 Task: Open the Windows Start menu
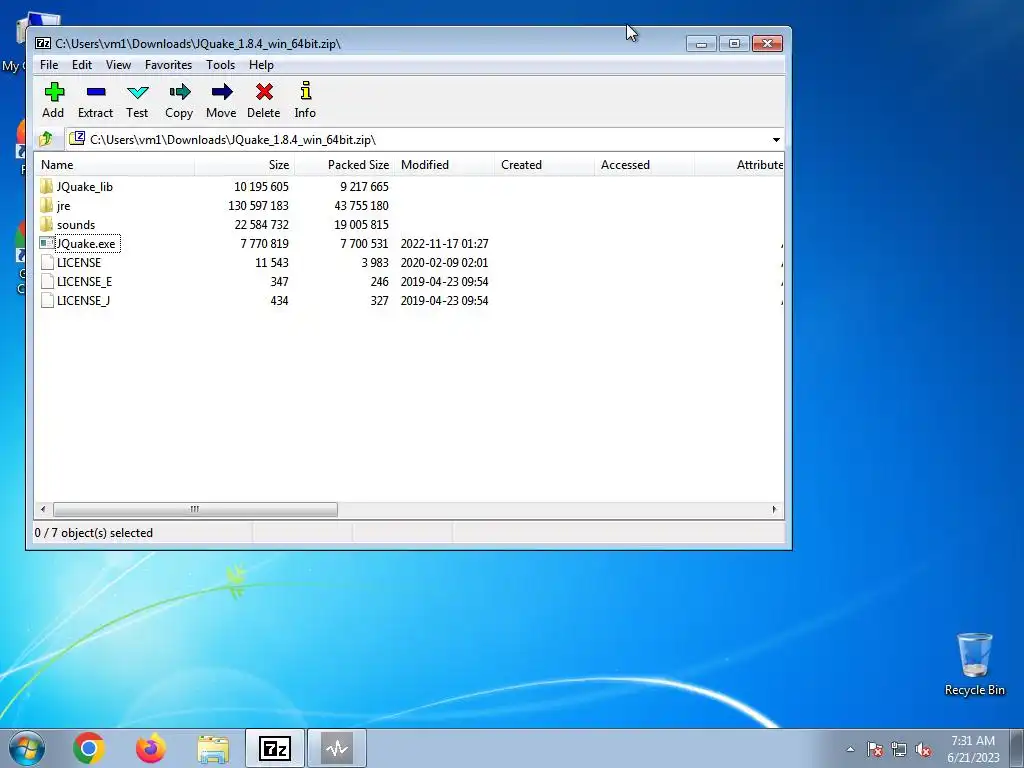tap(27, 748)
